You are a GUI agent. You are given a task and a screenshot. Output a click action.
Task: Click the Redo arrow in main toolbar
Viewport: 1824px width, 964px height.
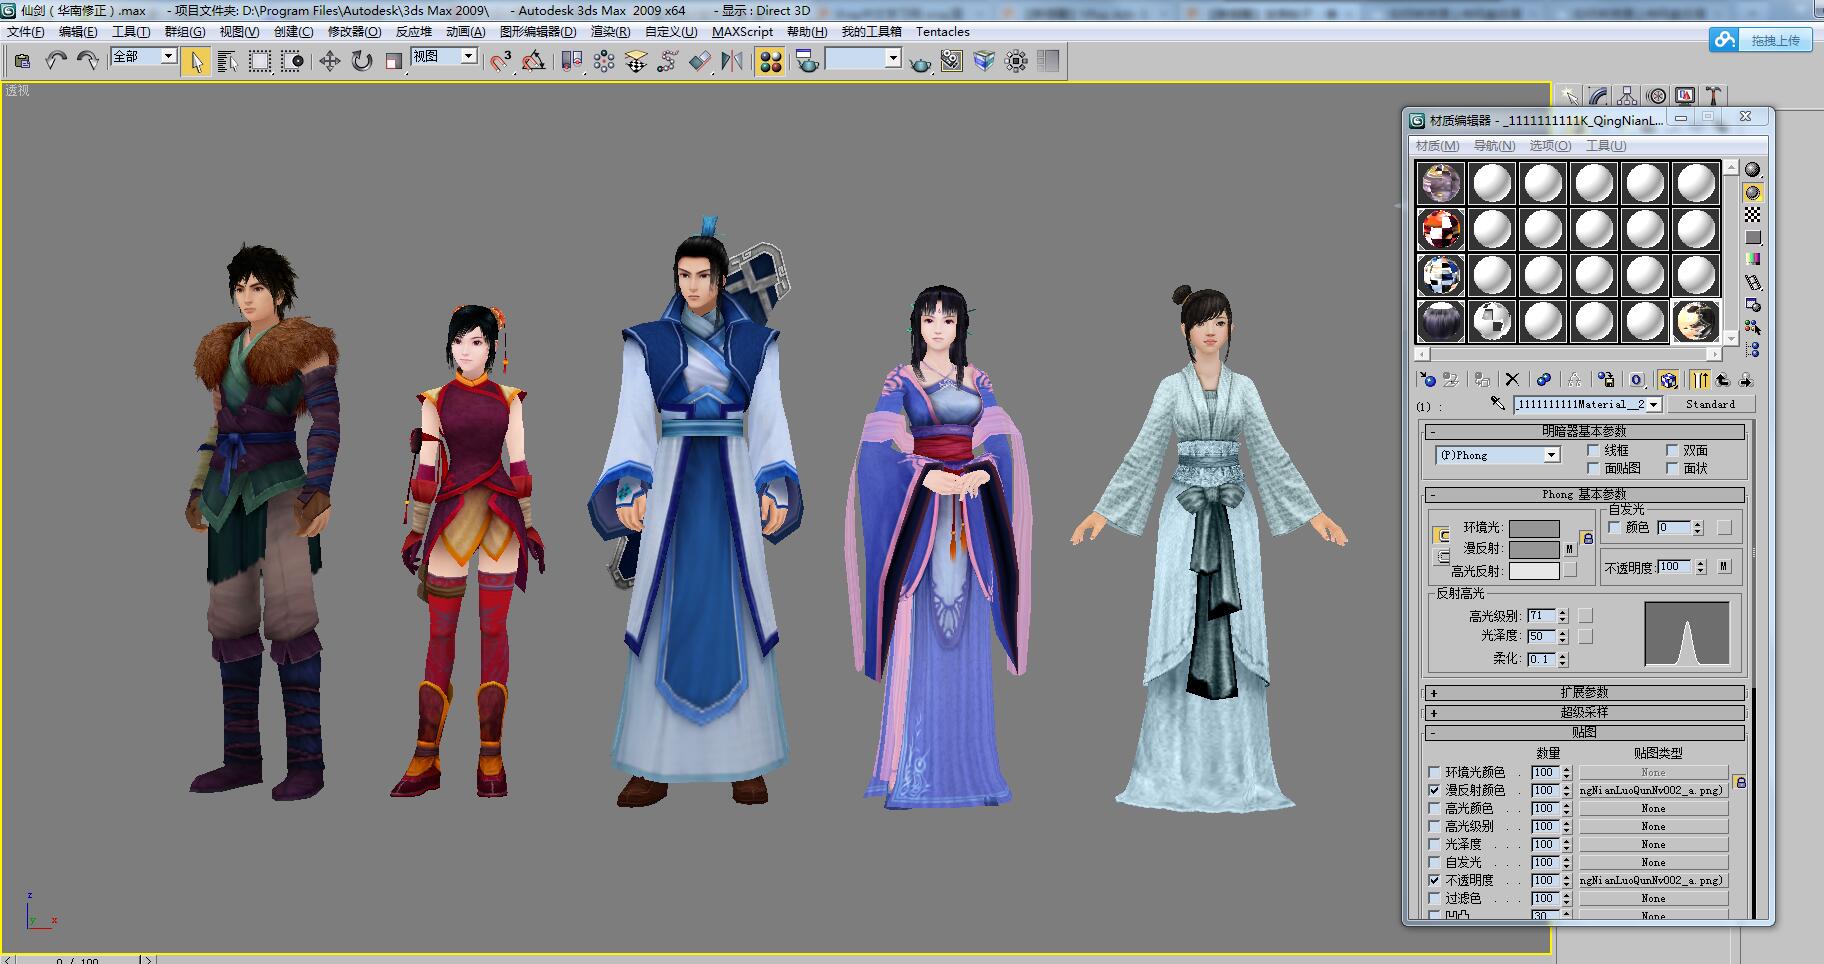[x=88, y=61]
